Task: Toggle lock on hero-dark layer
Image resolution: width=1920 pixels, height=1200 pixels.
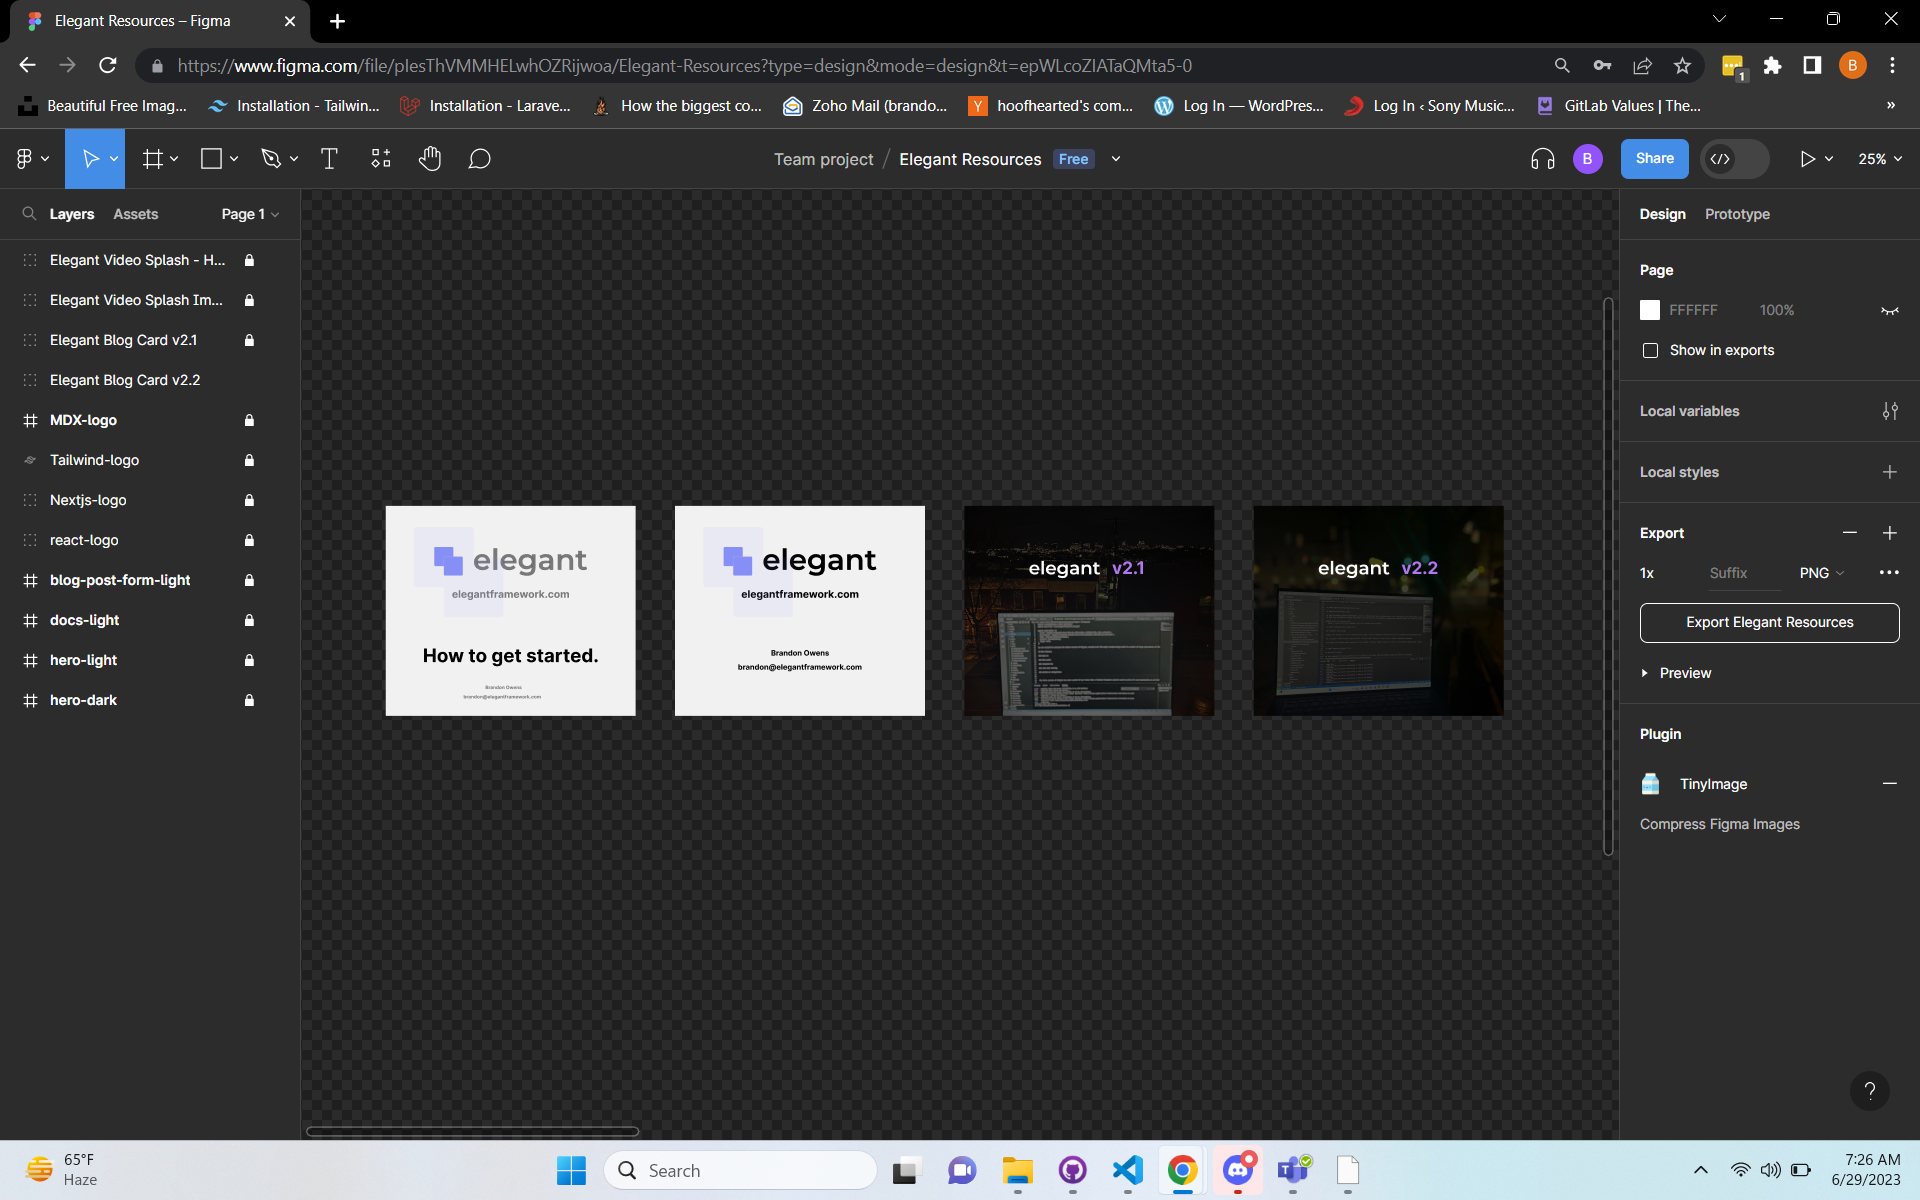Action: pos(250,698)
